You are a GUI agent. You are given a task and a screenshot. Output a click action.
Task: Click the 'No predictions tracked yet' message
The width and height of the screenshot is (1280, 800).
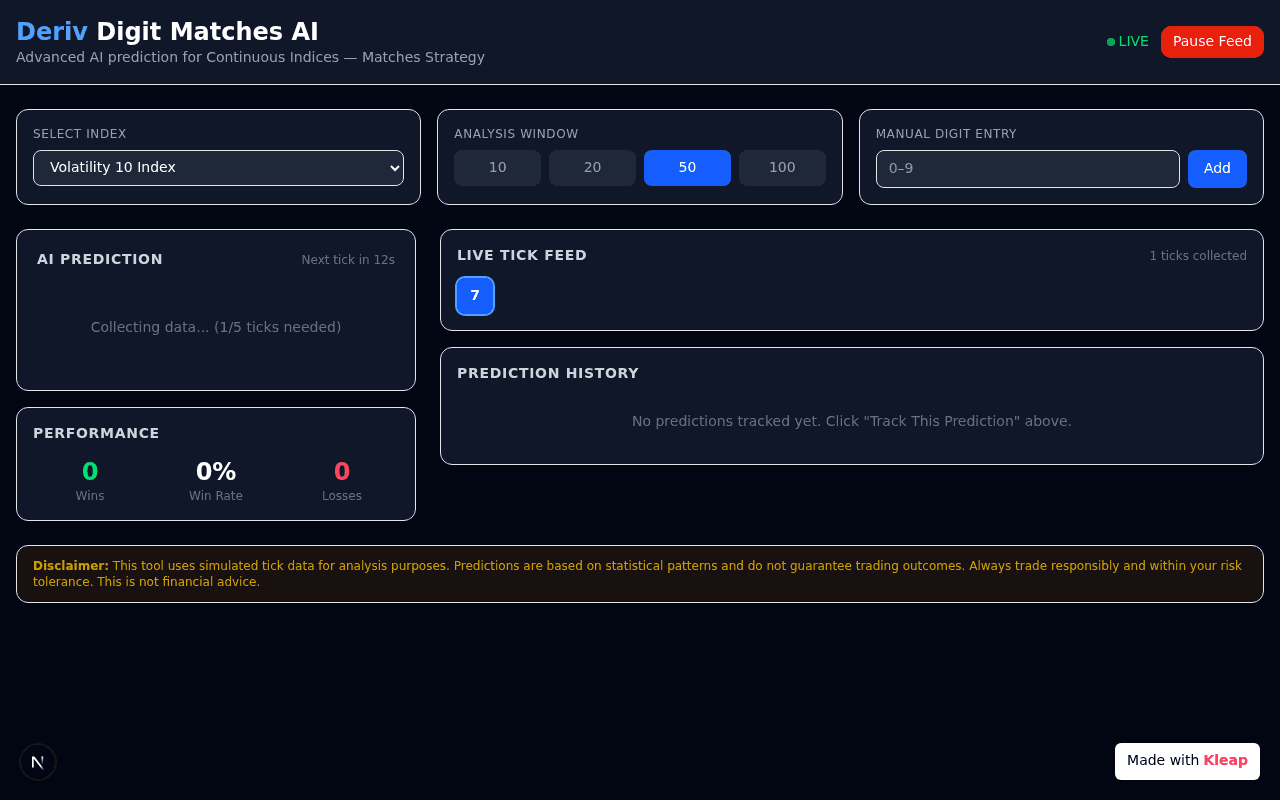tap(852, 421)
